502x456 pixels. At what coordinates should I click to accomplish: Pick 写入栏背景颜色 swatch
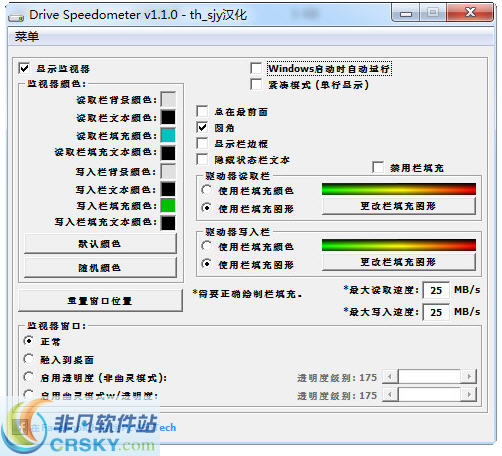[168, 171]
